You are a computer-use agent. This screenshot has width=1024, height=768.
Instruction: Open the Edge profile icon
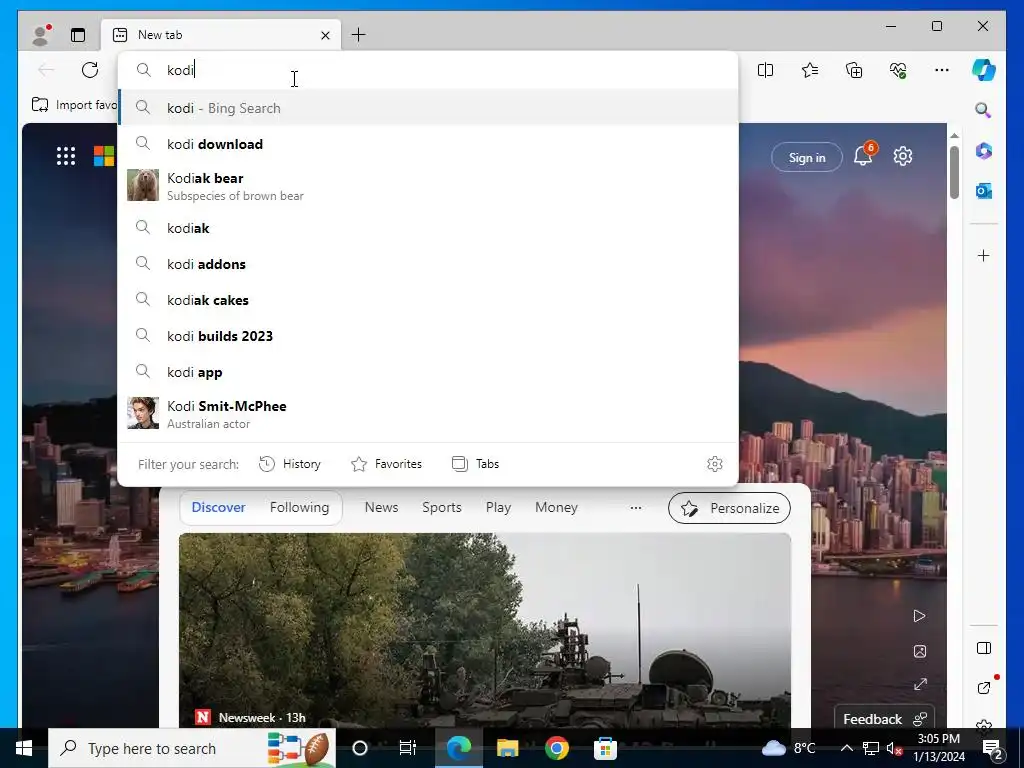tap(41, 35)
